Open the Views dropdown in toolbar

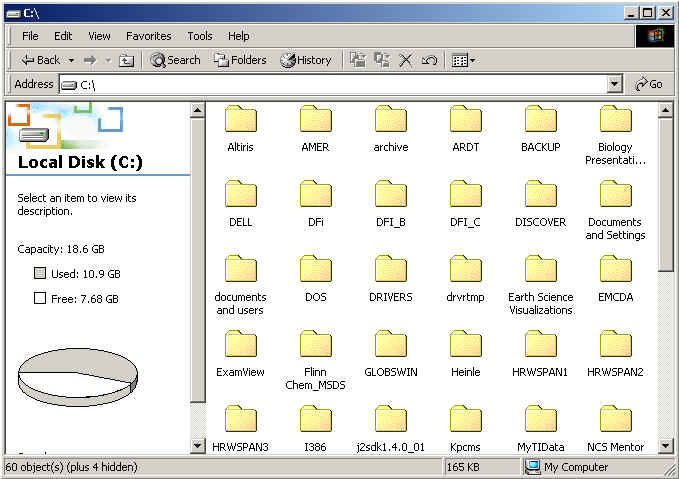[463, 60]
